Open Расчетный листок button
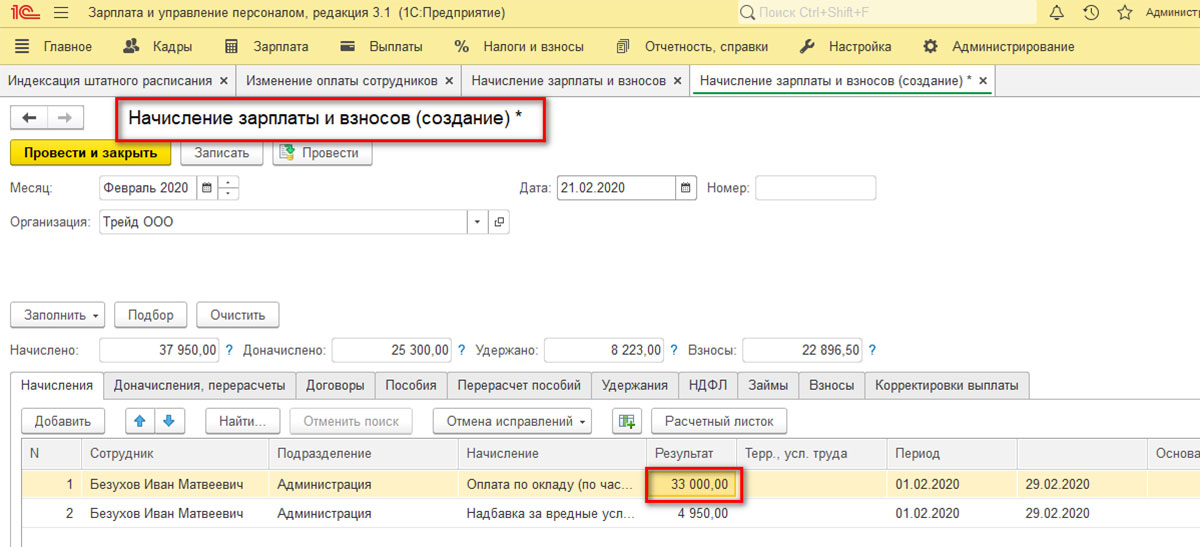This screenshot has height=547, width=1200. [718, 421]
